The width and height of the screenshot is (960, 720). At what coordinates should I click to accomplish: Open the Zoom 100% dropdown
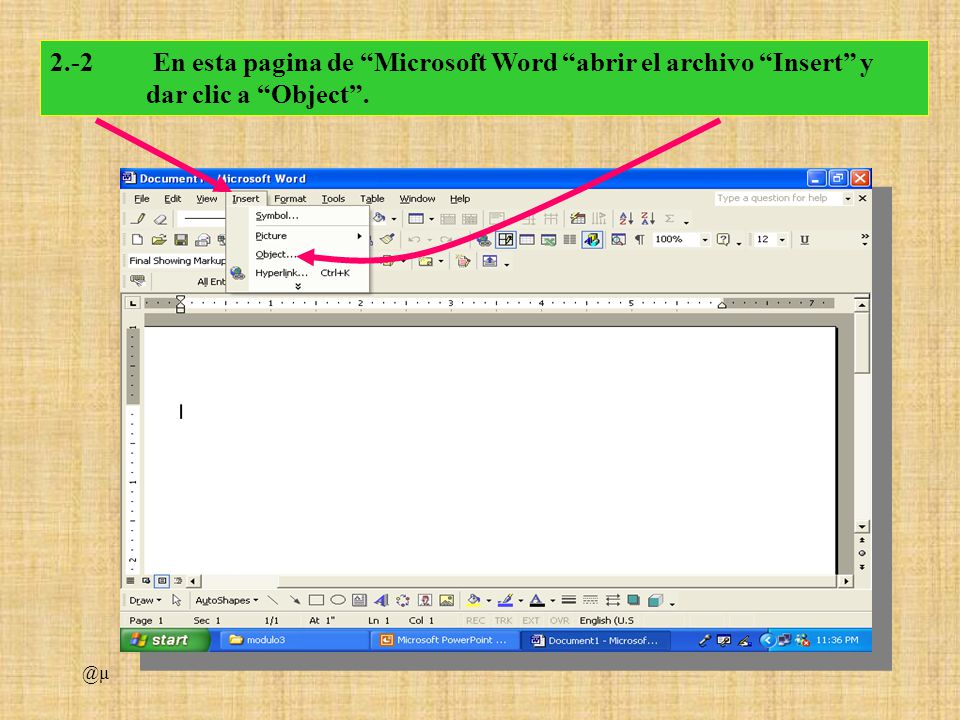[705, 239]
